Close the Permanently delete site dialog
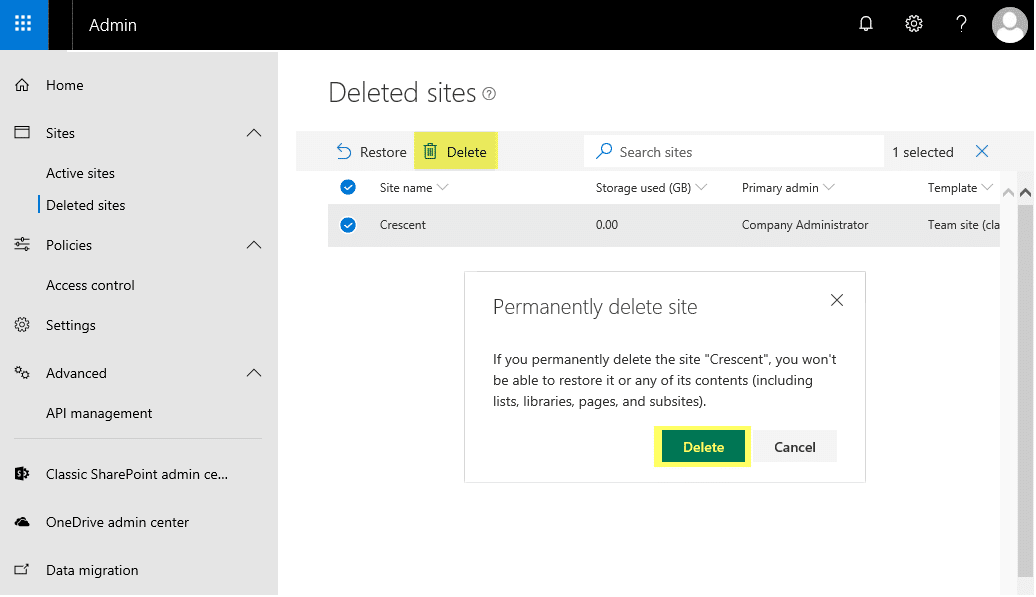The height and width of the screenshot is (597, 1036). pos(837,300)
